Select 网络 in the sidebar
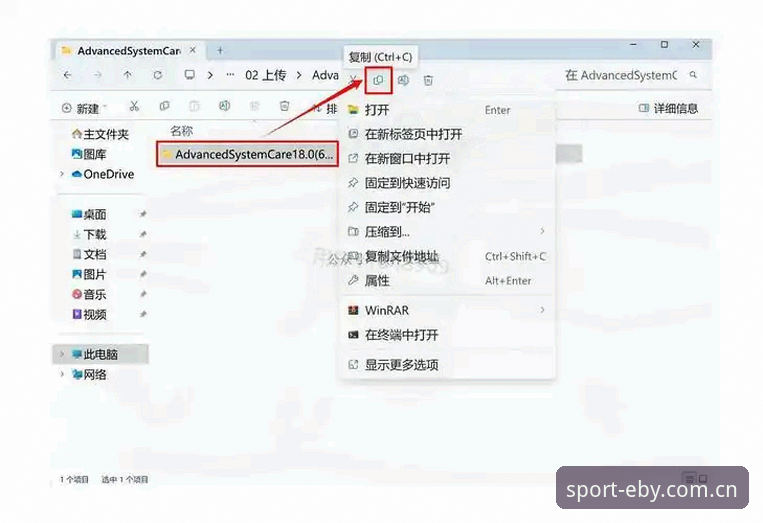Viewport: 763px width, 523px height. [89, 374]
